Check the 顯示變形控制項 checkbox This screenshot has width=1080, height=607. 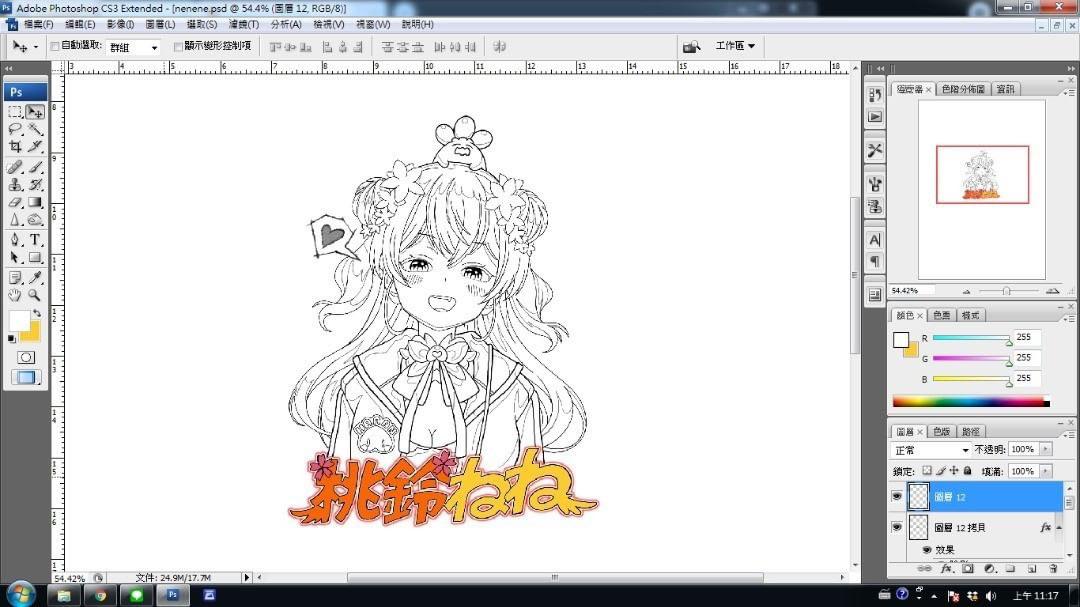tap(178, 46)
